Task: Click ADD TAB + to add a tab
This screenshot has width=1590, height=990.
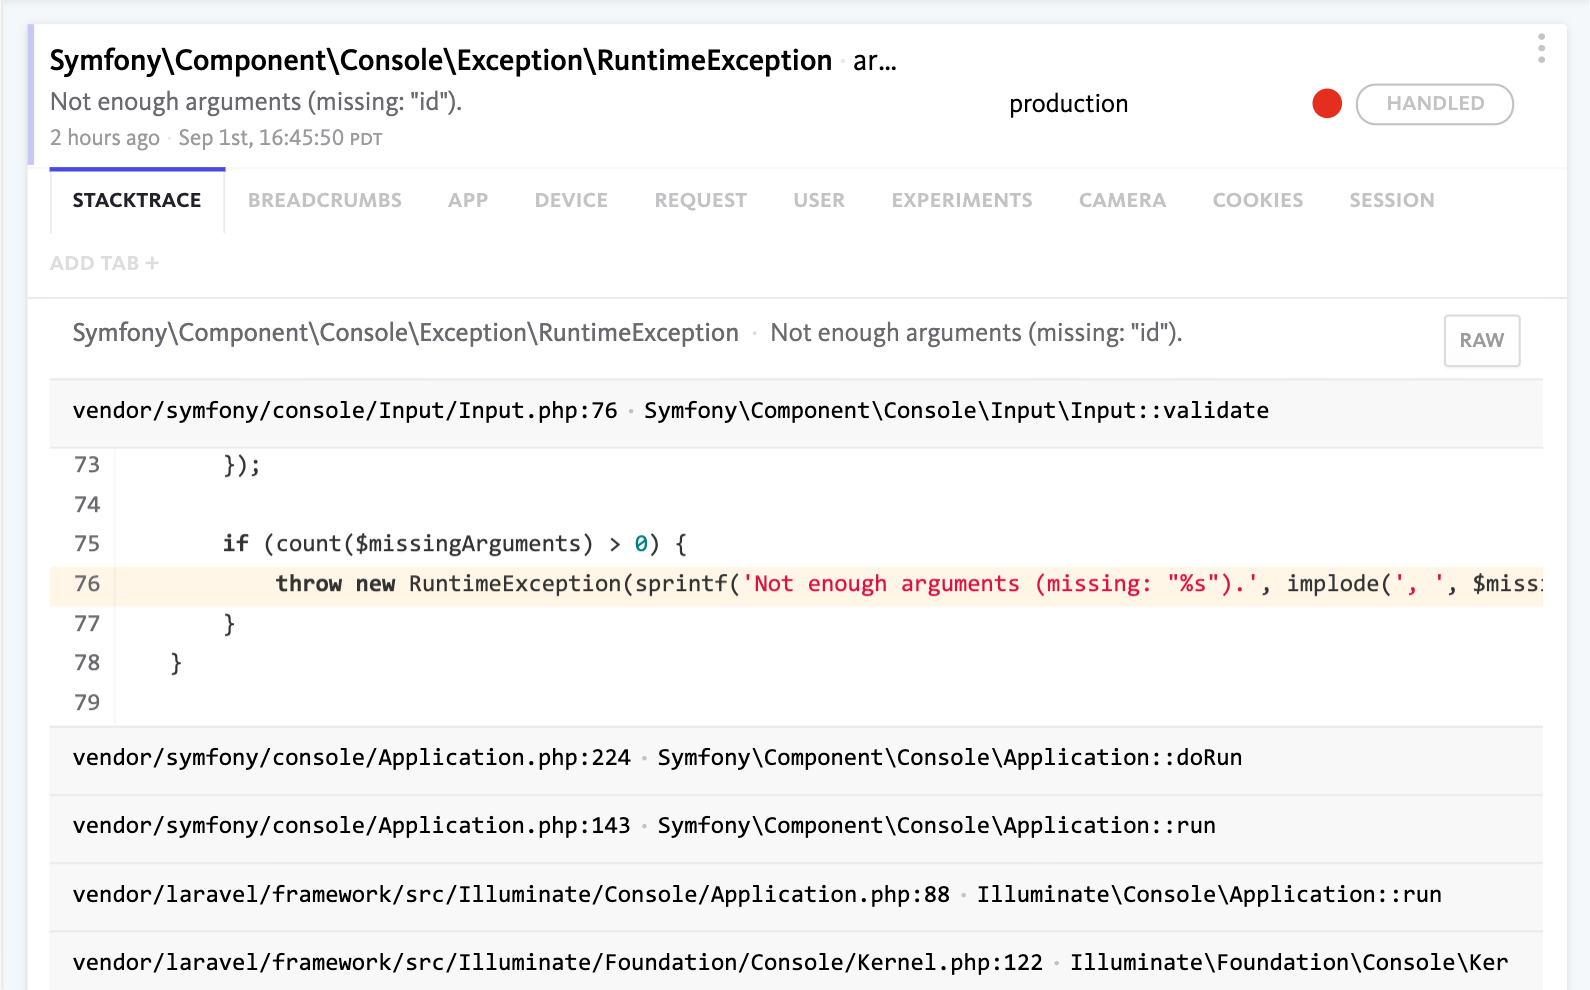Action: click(x=105, y=263)
